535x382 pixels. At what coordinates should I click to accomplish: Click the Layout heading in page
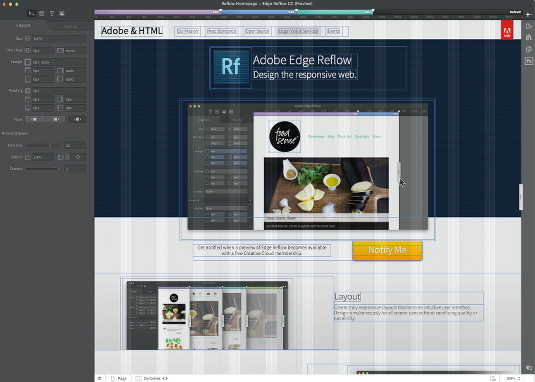pos(347,297)
